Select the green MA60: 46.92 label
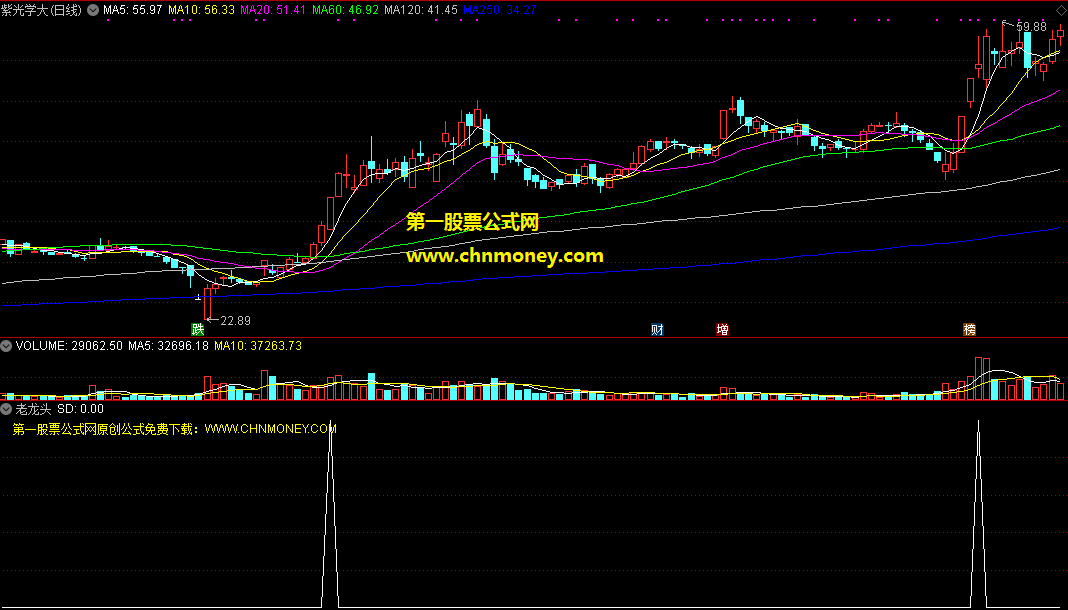Viewport: 1068px width, 610px height. coord(345,10)
